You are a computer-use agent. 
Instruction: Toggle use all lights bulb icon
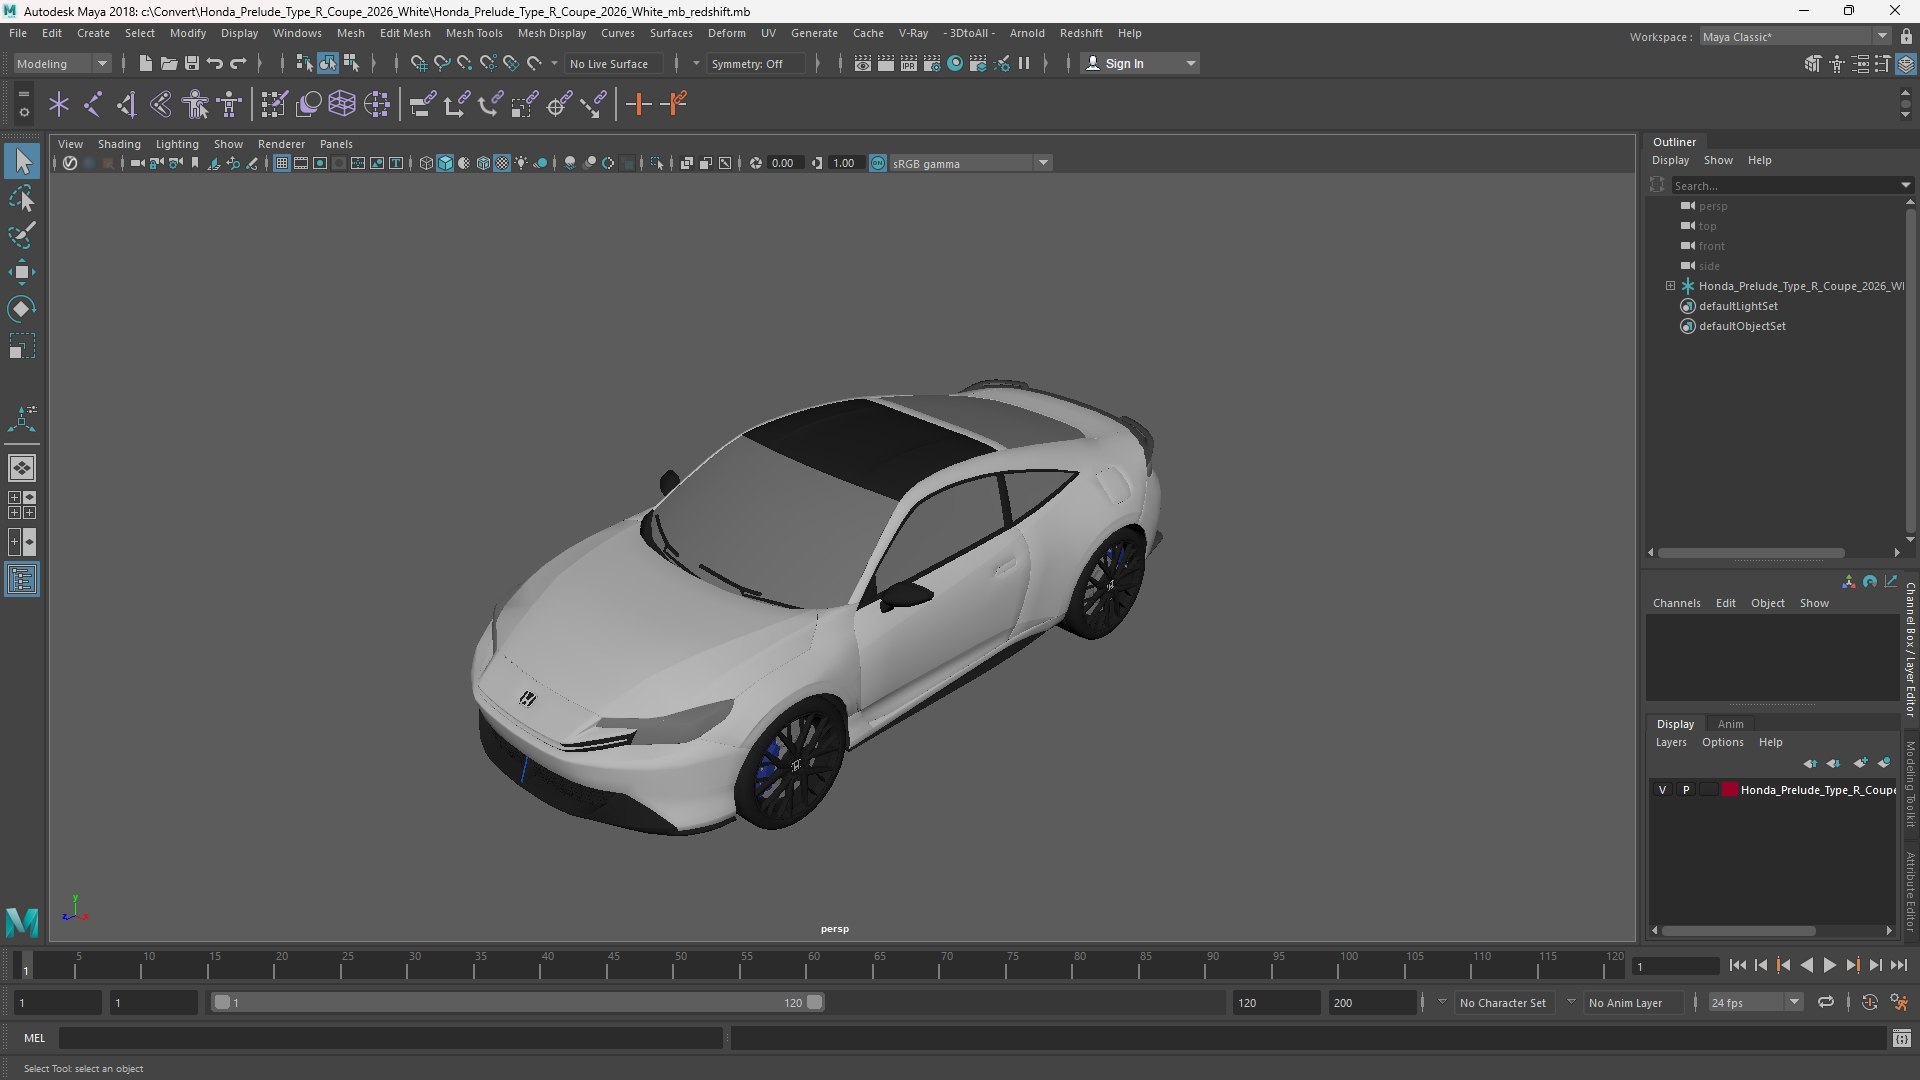[521, 163]
